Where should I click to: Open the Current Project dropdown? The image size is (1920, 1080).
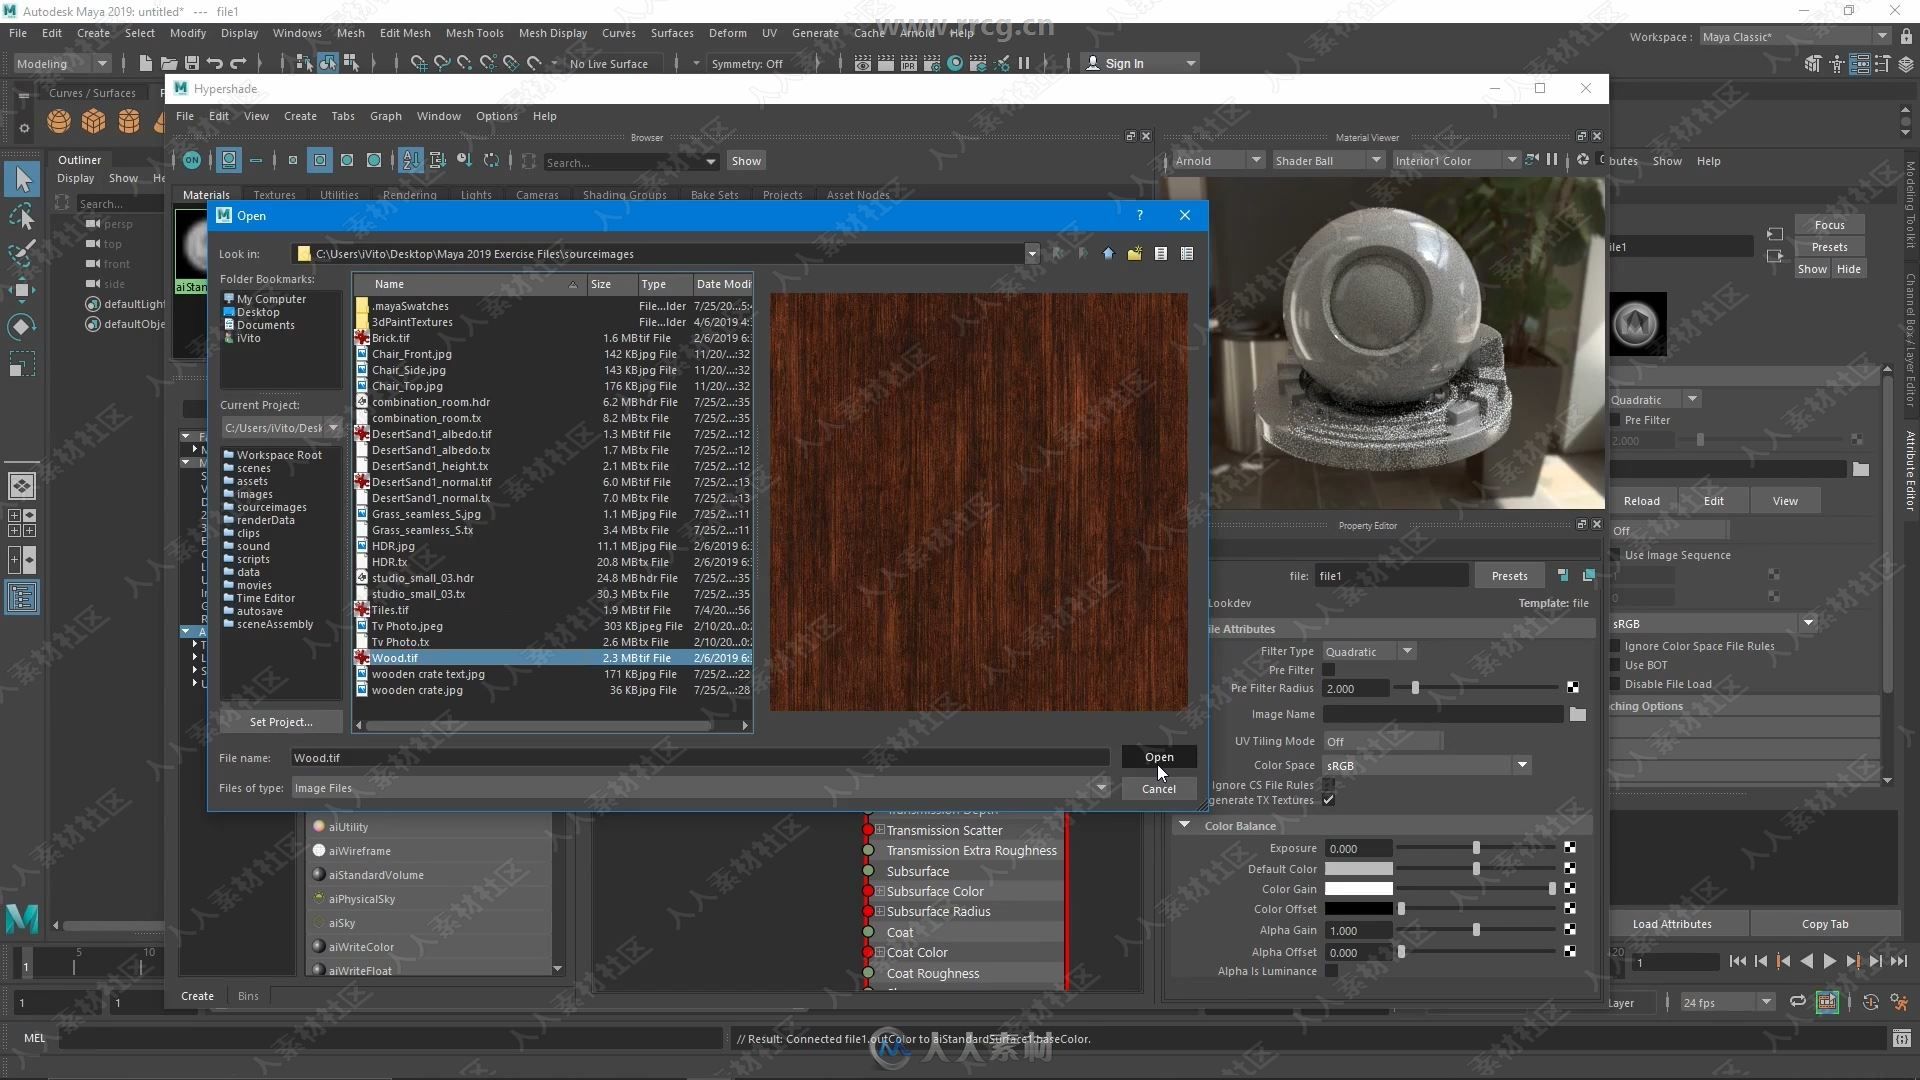coord(333,428)
